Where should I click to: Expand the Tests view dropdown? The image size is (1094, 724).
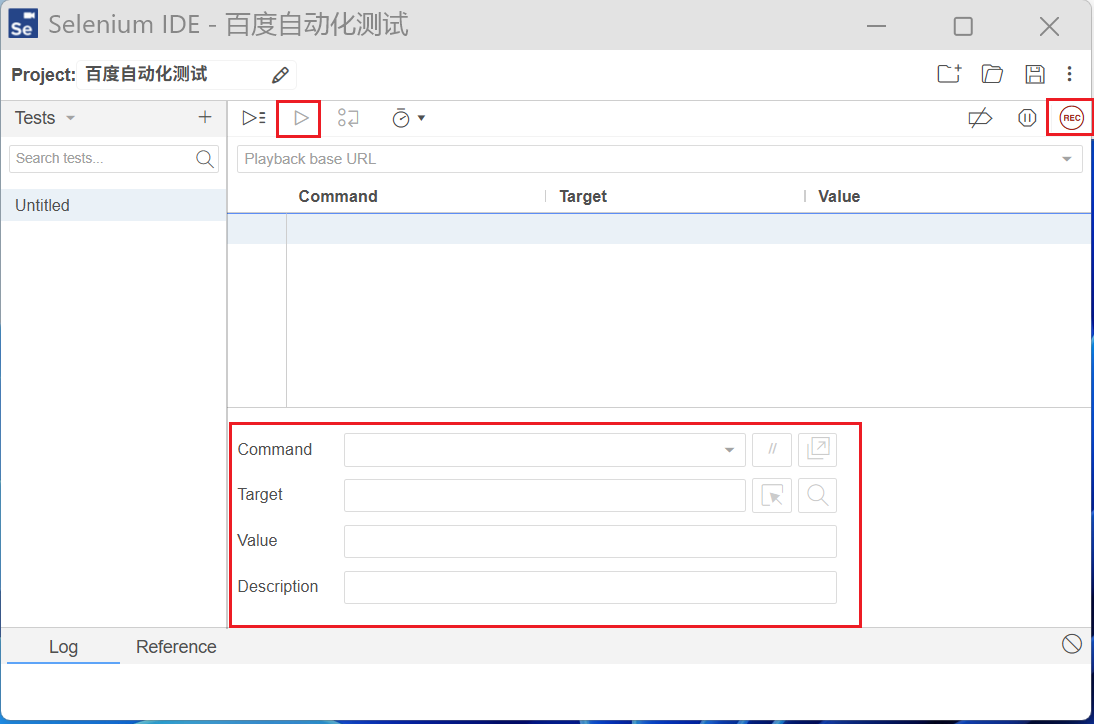tap(70, 118)
